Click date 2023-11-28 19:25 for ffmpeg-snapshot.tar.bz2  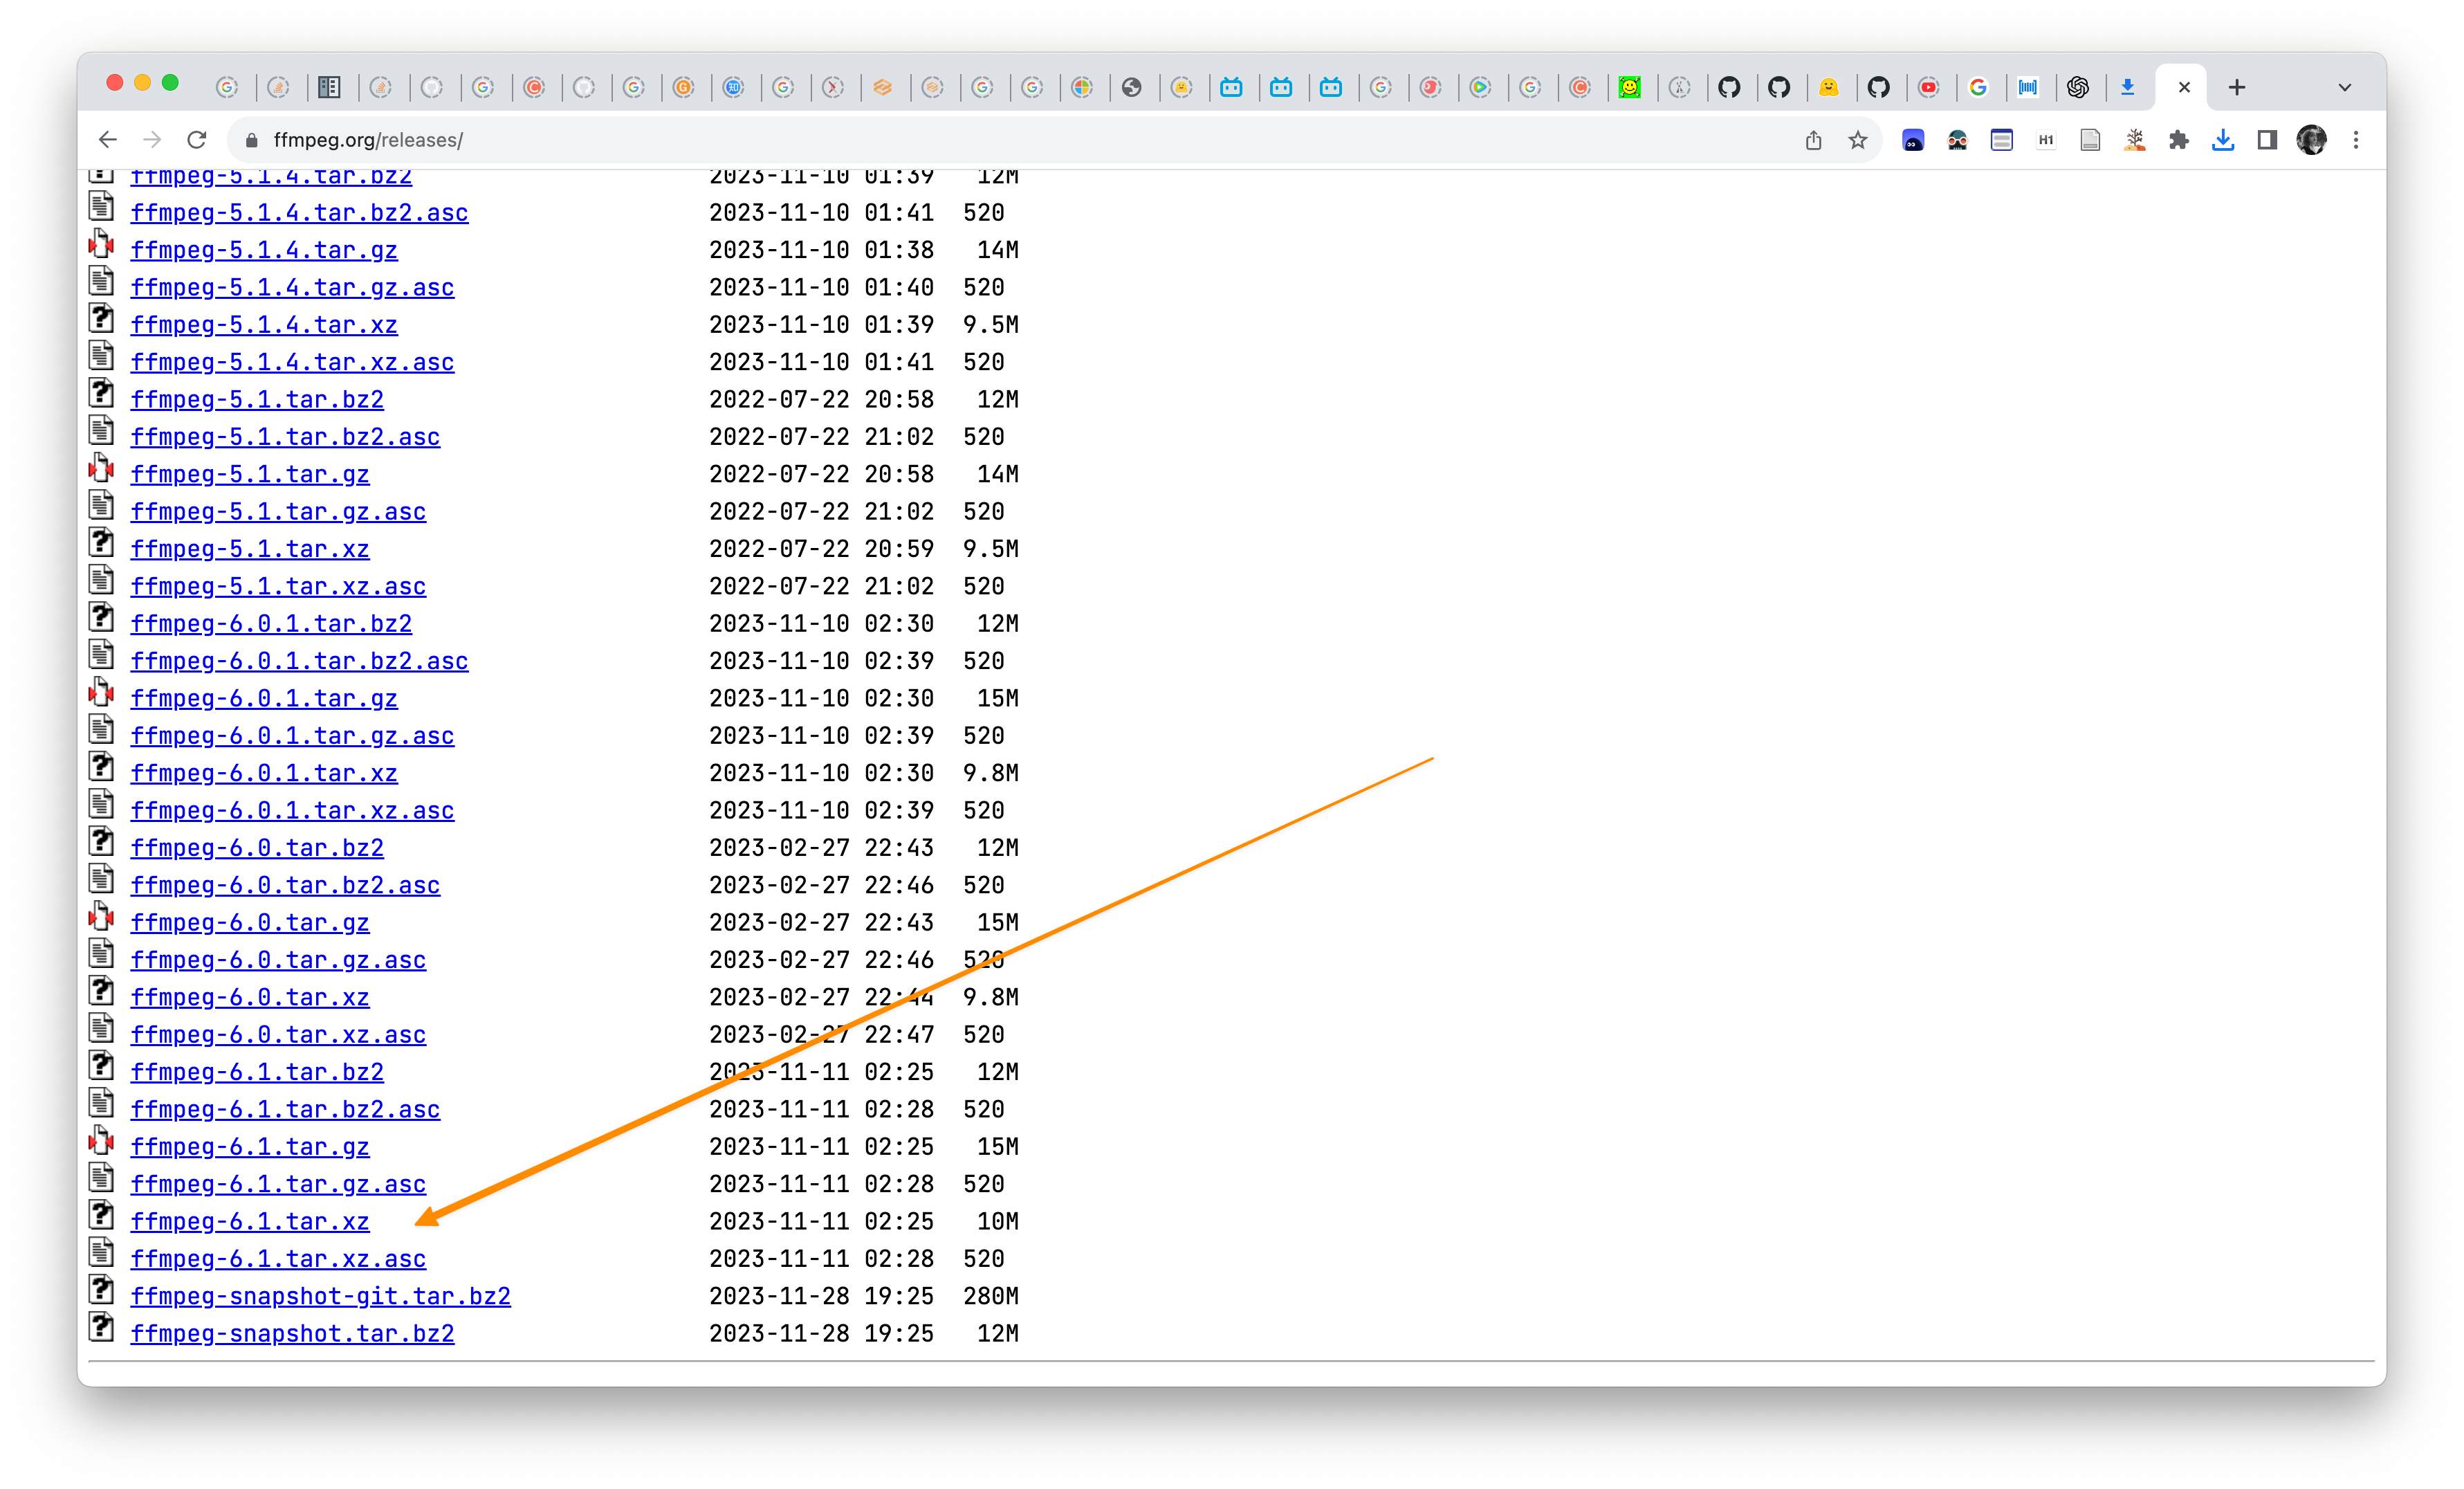(821, 1334)
